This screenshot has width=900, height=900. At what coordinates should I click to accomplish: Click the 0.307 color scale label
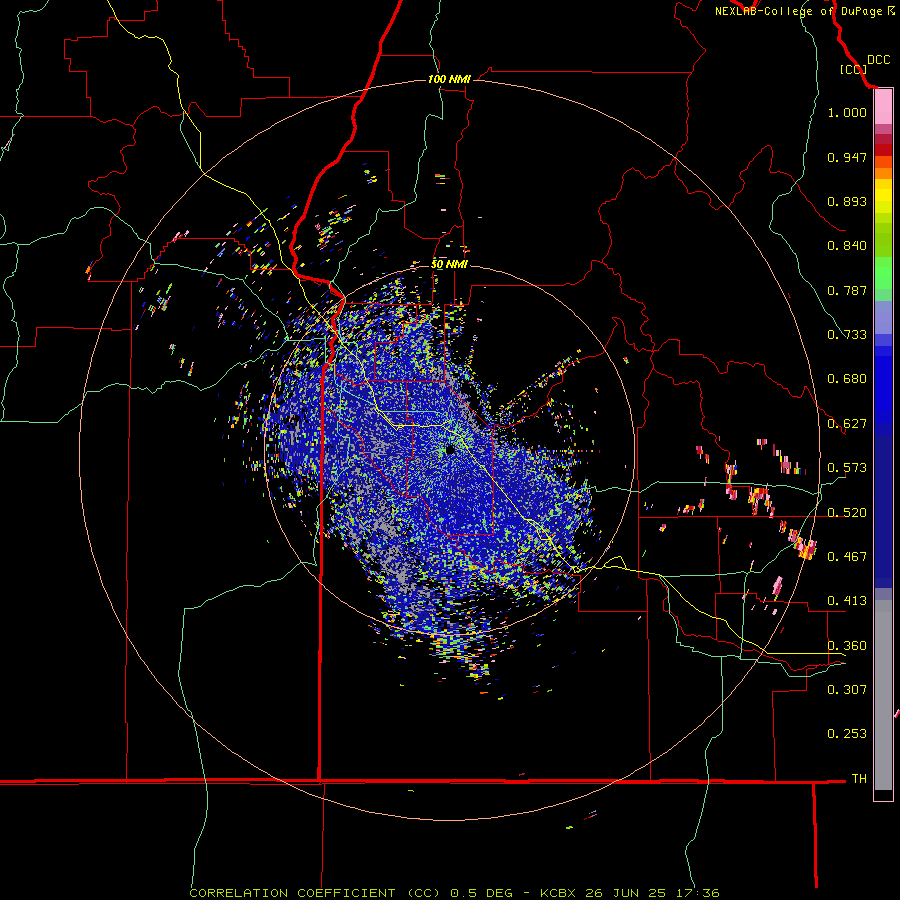click(847, 689)
